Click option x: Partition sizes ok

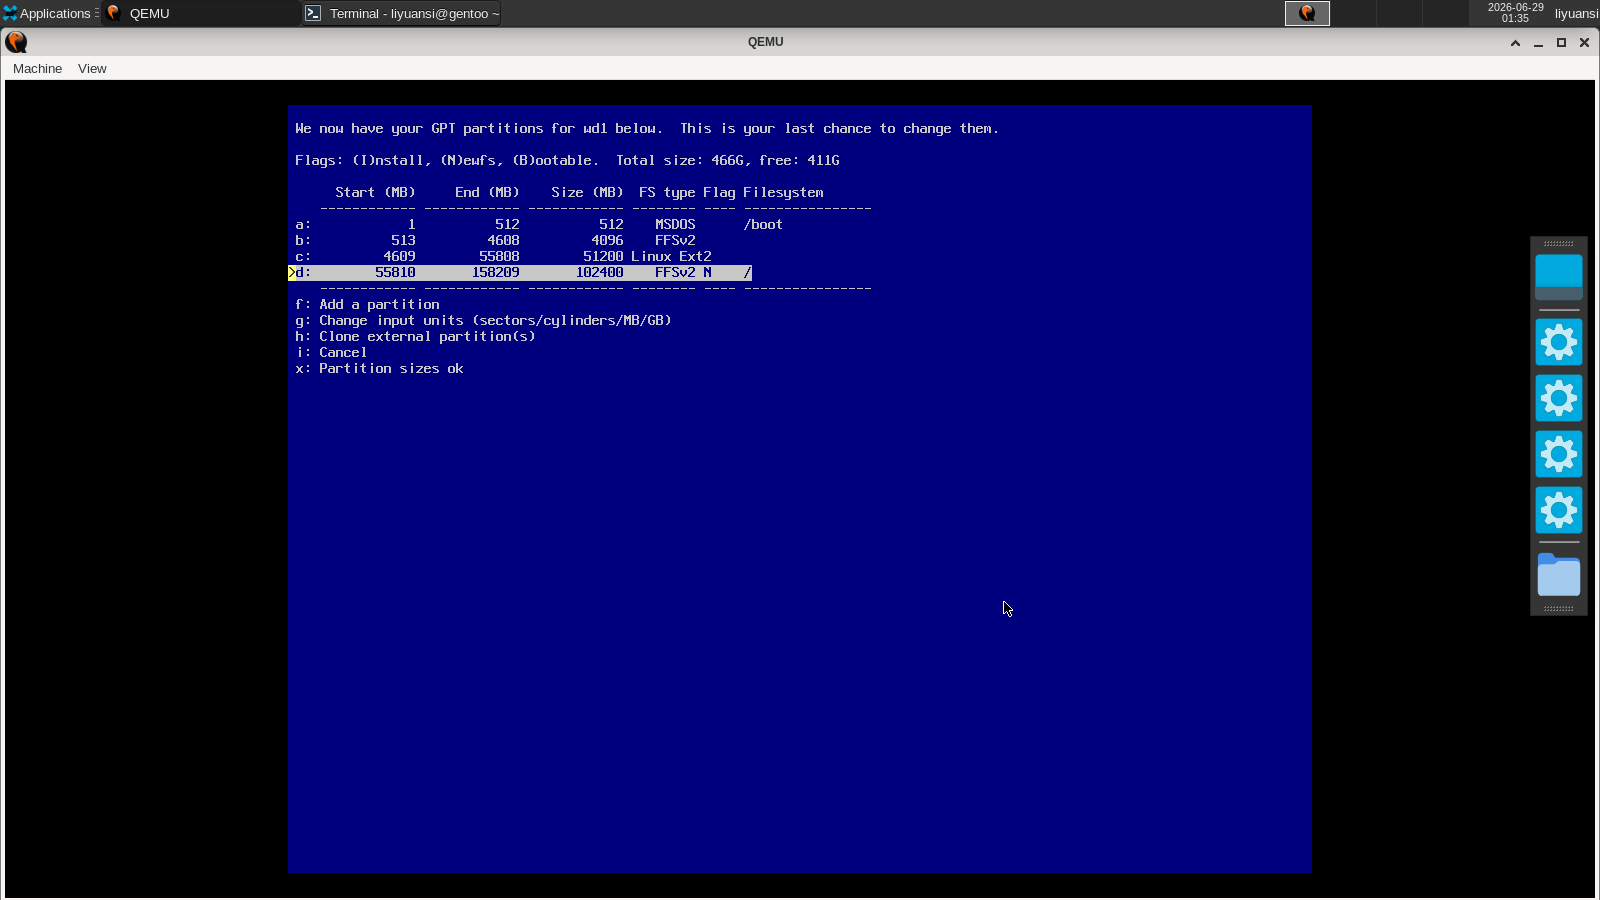tap(379, 369)
